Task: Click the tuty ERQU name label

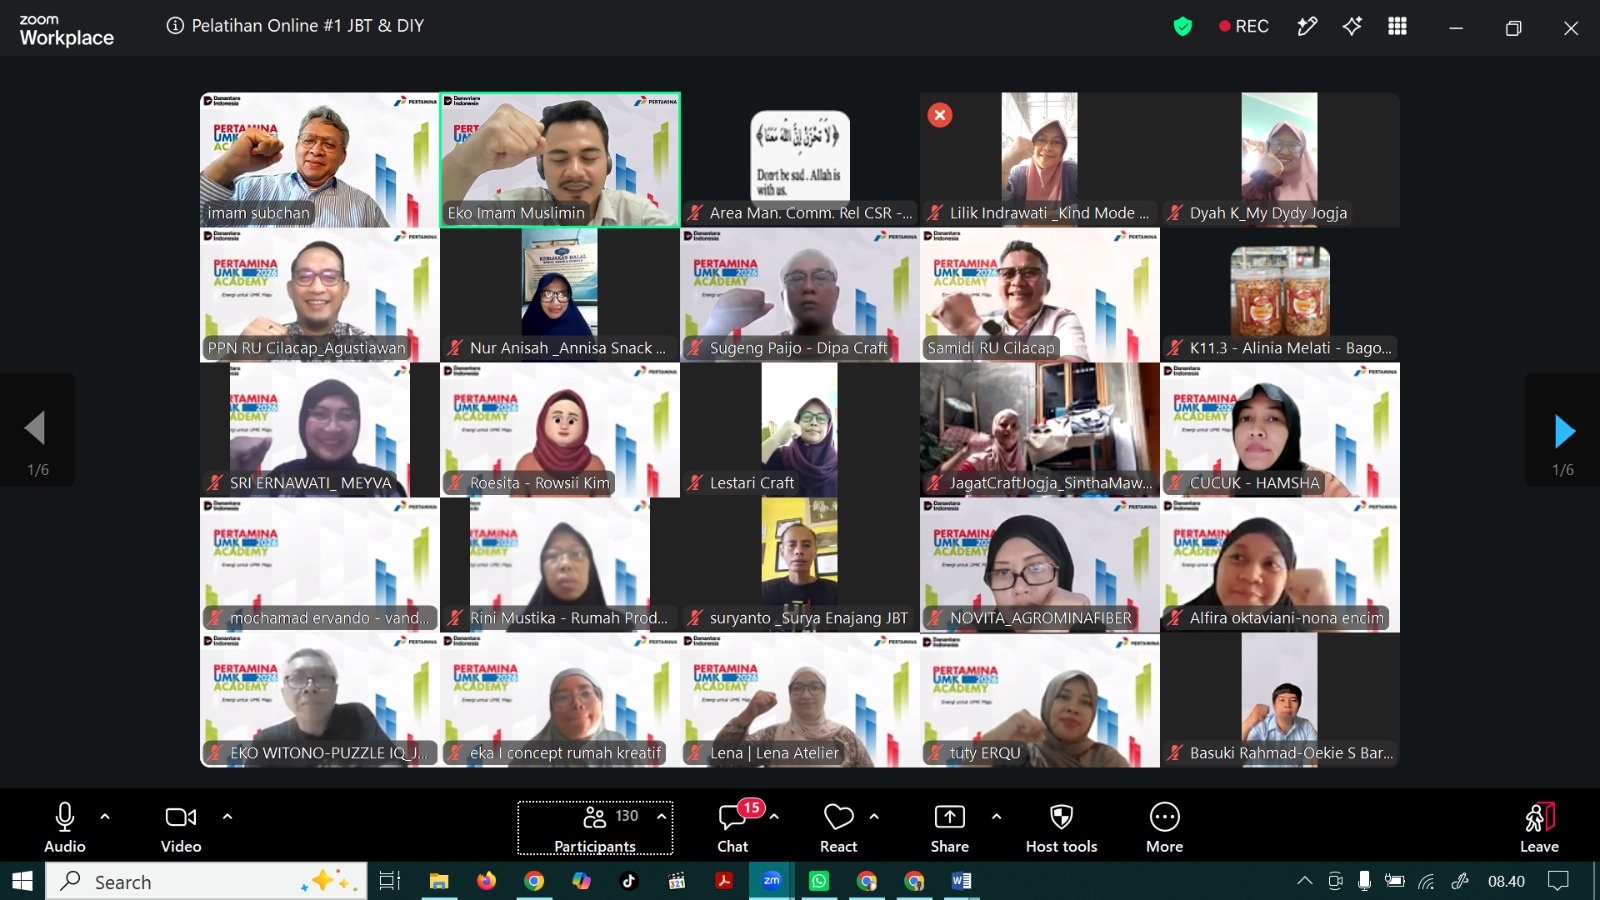Action: 985,753
